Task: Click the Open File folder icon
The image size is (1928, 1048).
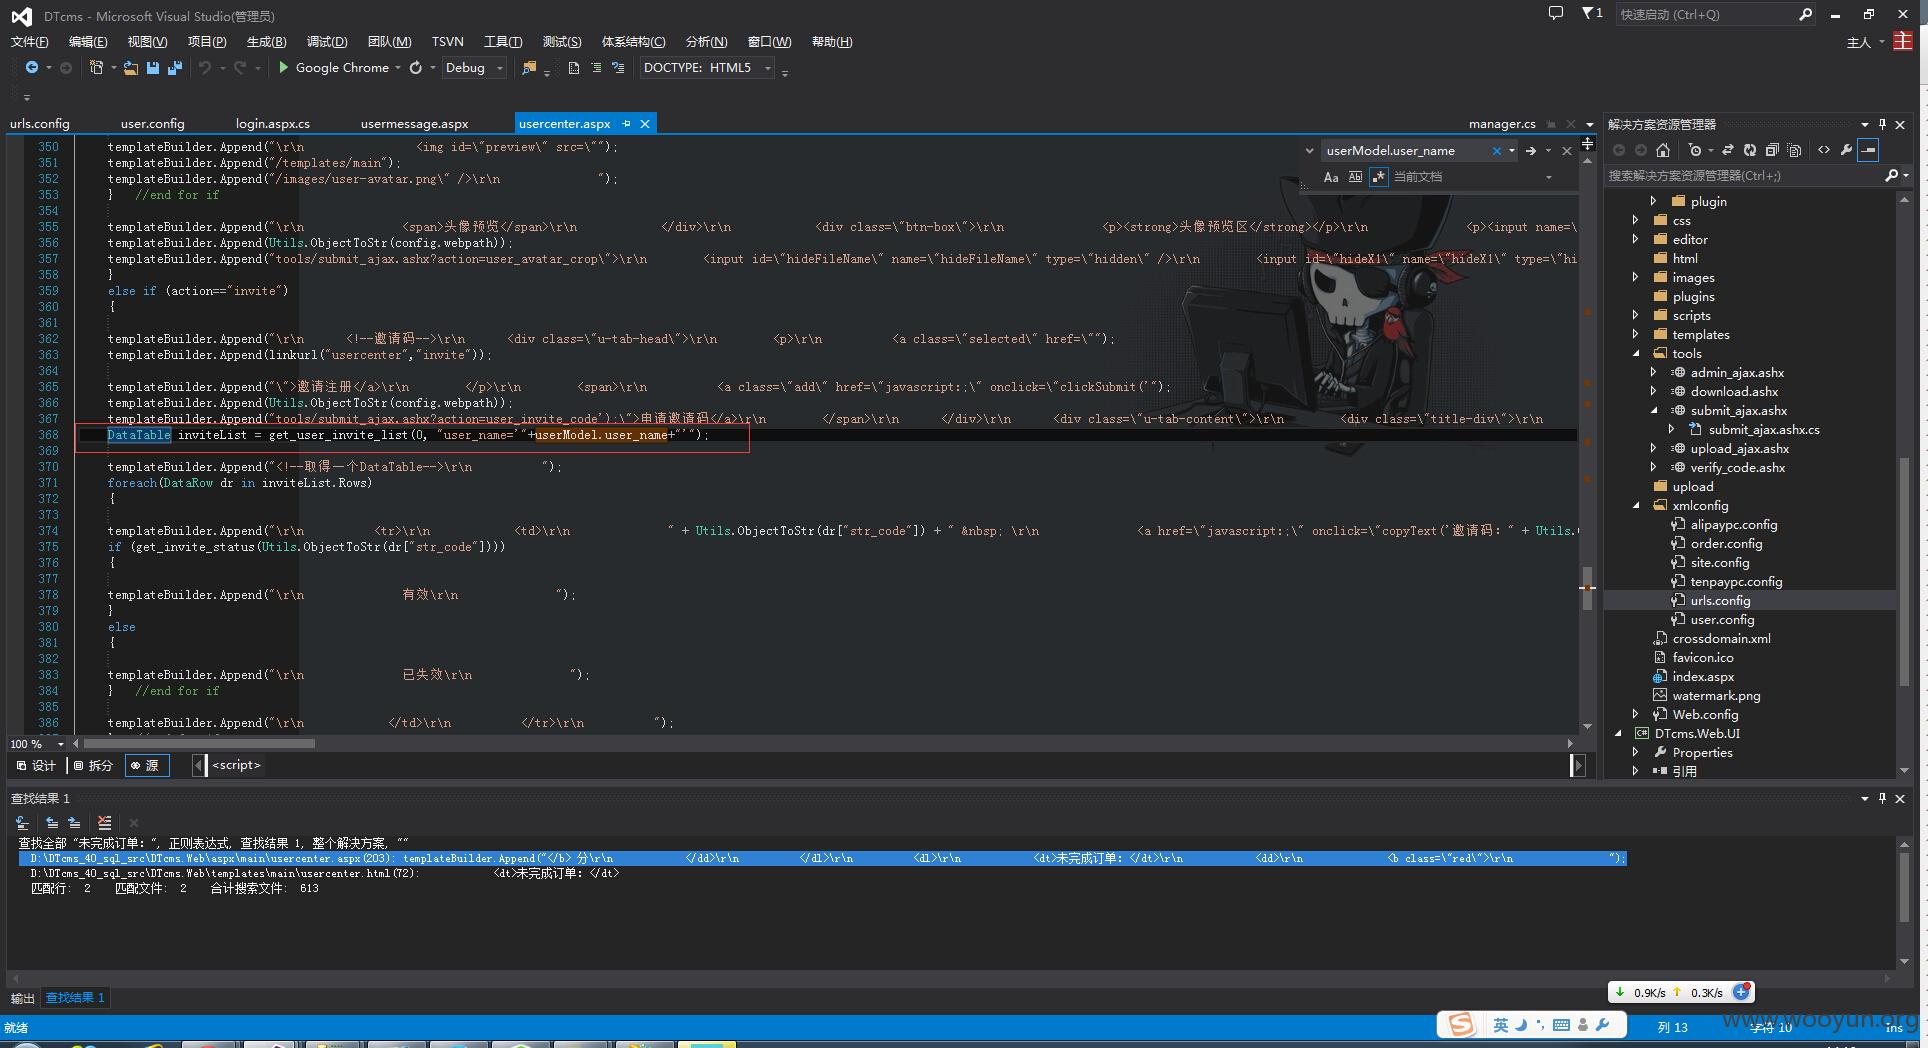Action: click(131, 68)
